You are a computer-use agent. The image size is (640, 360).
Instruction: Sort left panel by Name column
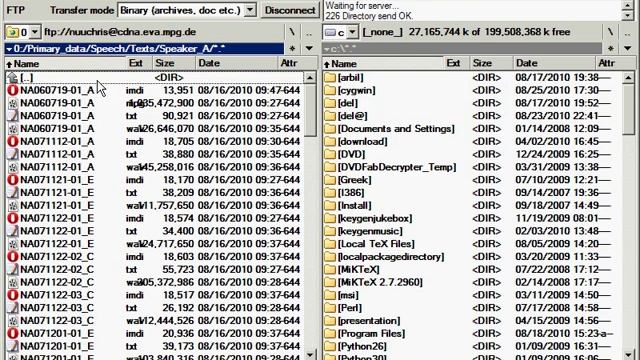(x=66, y=63)
